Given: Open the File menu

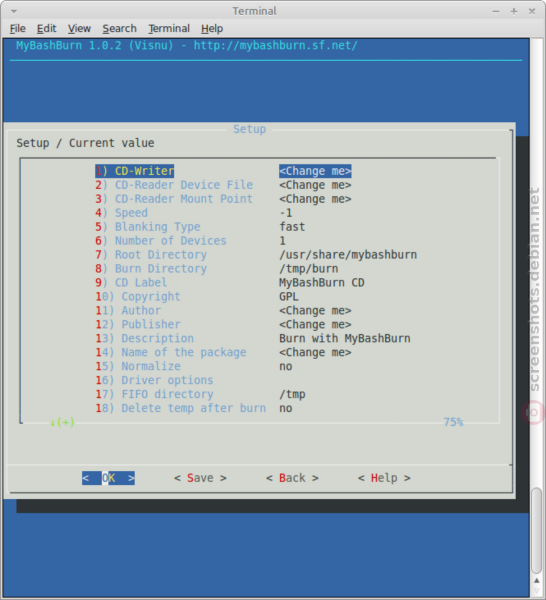Looking at the screenshot, I should [18, 29].
